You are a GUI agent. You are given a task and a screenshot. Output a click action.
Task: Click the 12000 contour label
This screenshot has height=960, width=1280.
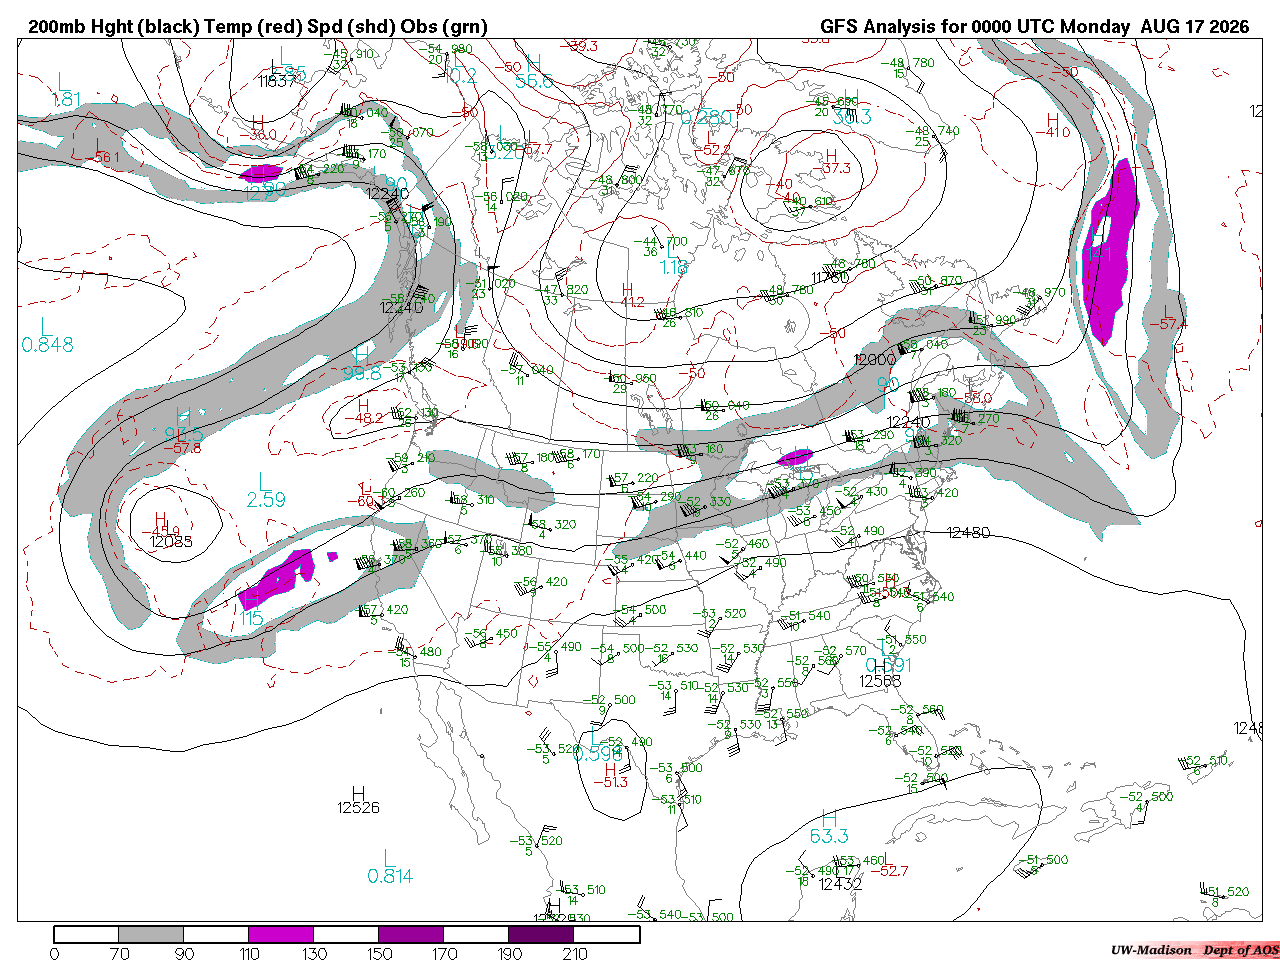(x=875, y=360)
